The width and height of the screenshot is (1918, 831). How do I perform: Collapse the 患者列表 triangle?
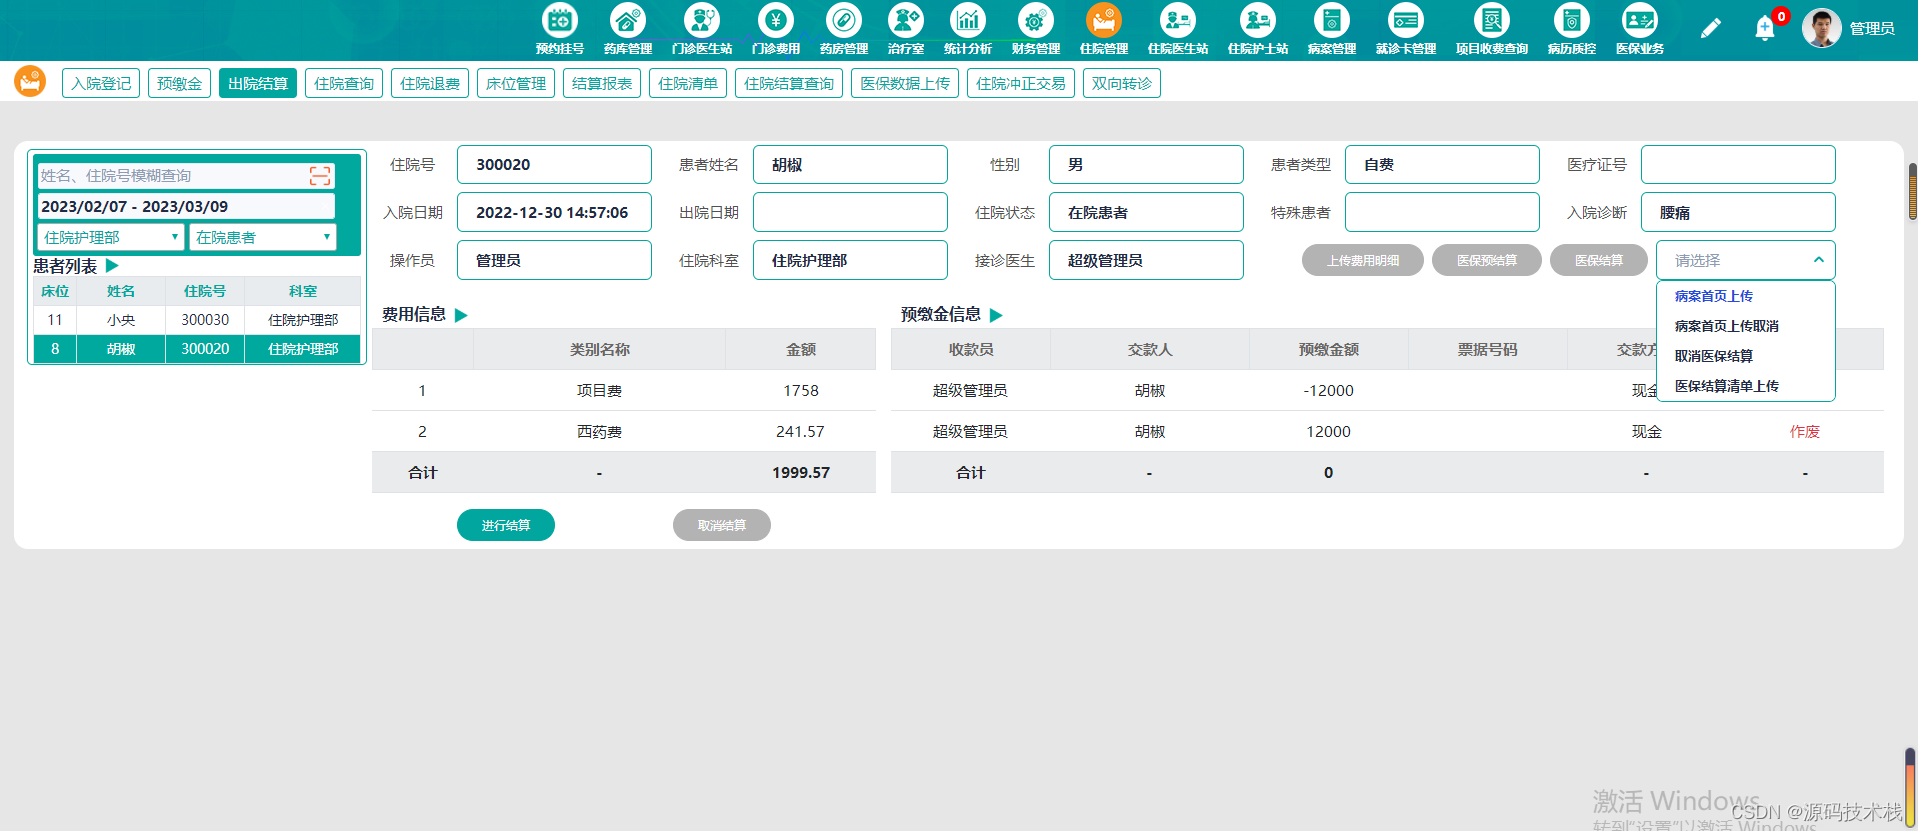(112, 266)
